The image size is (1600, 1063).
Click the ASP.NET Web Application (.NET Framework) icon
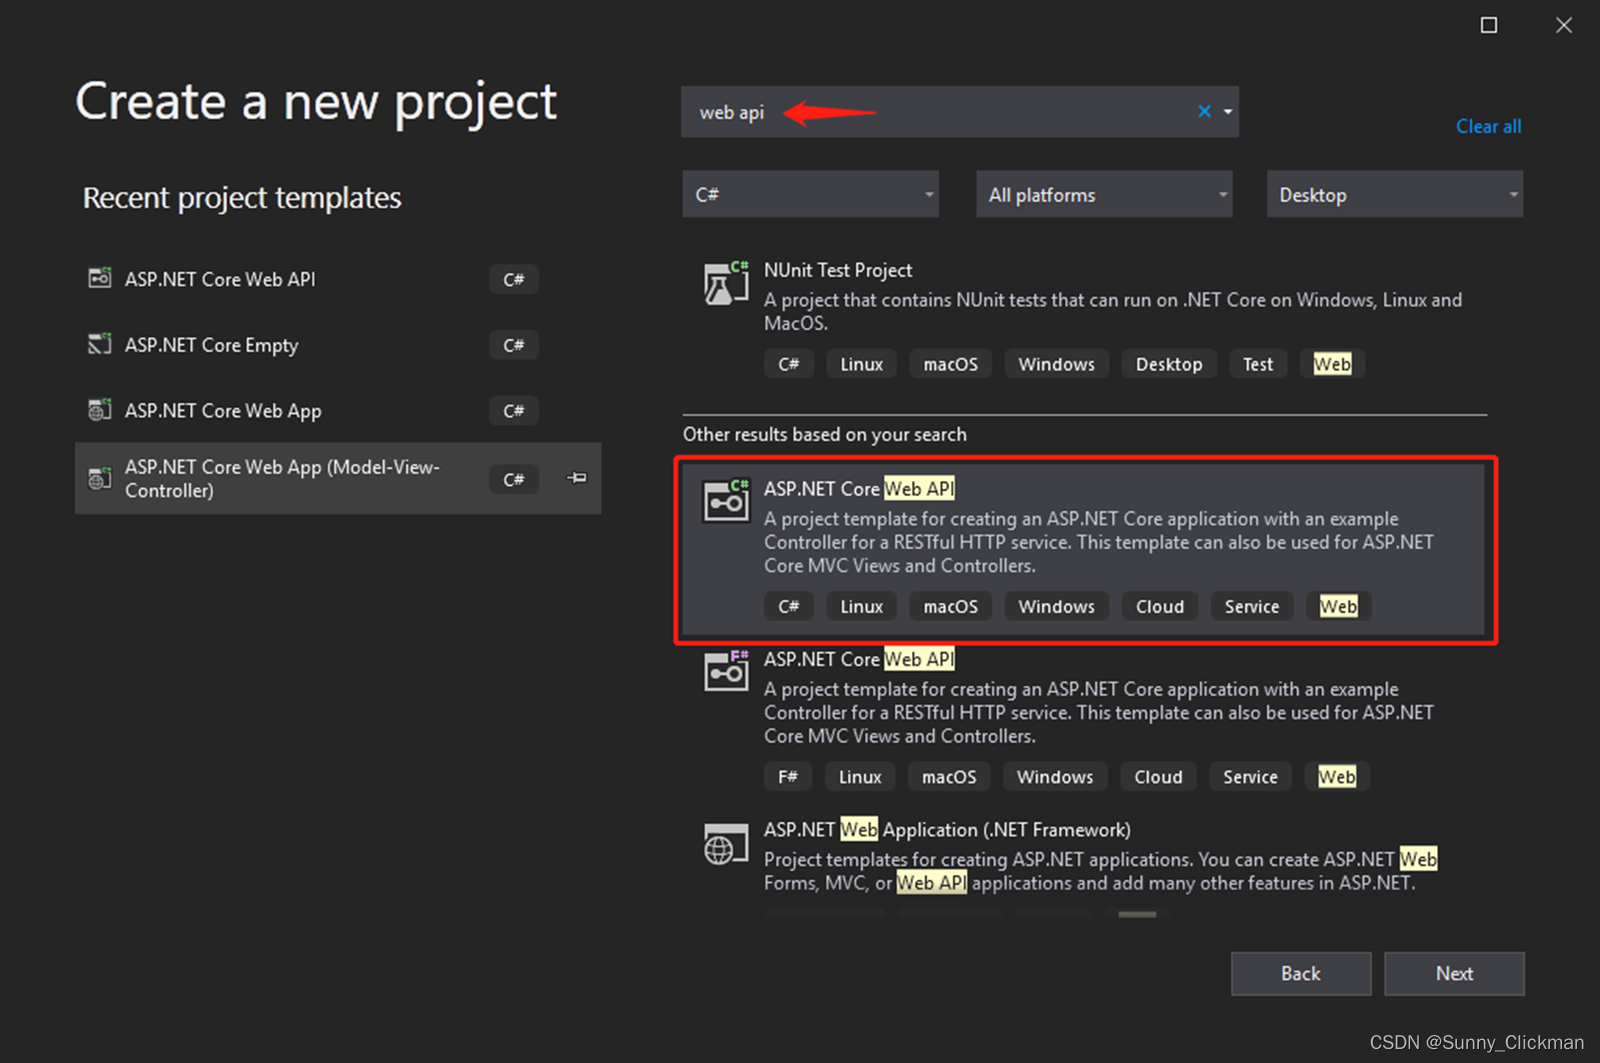pos(726,846)
